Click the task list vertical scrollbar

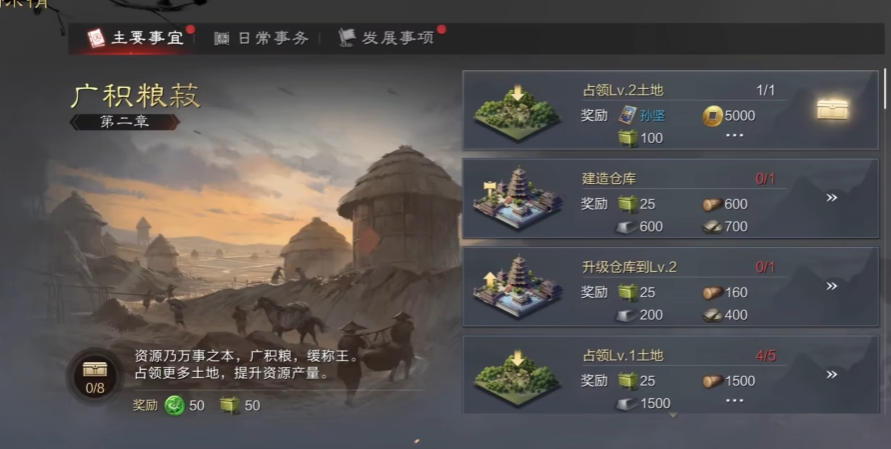[885, 89]
